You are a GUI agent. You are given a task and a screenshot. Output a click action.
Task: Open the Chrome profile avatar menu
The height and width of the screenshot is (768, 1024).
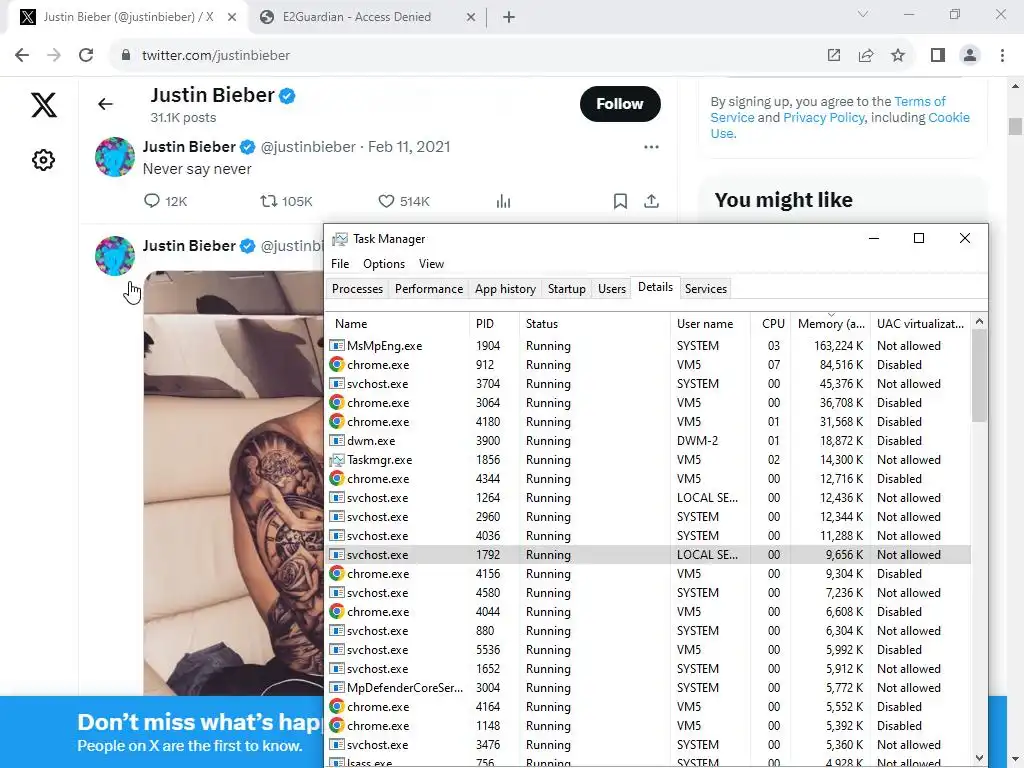tap(970, 56)
